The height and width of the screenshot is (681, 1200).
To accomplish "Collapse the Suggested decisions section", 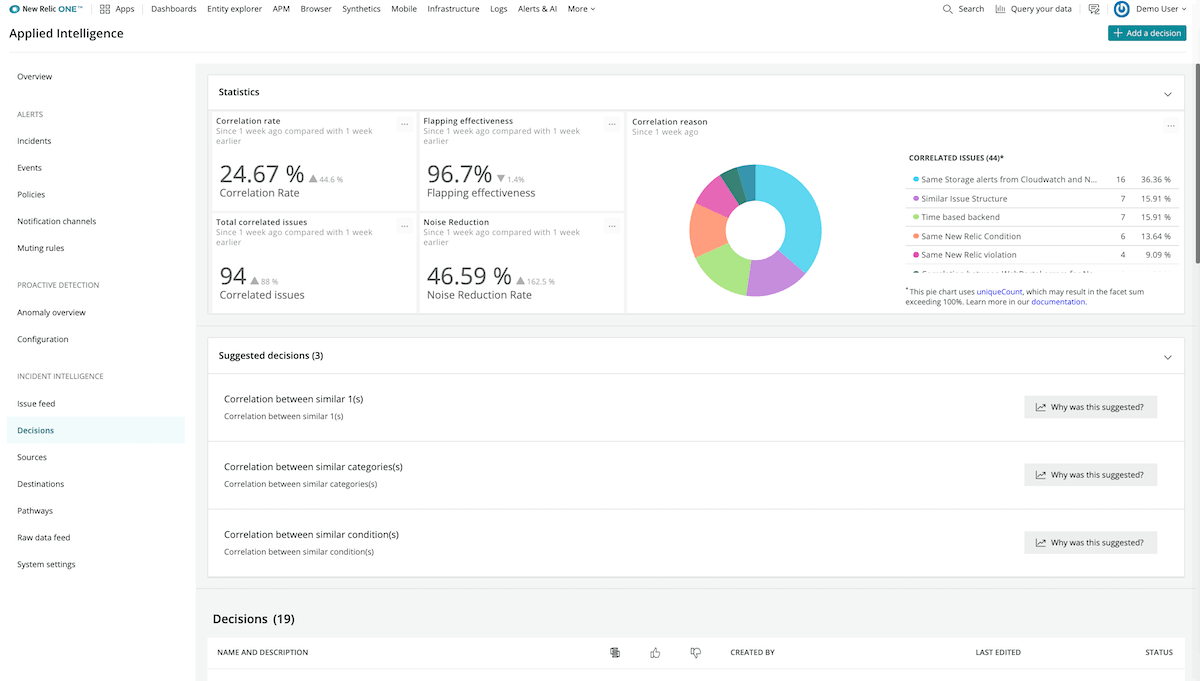I will point(1167,356).
